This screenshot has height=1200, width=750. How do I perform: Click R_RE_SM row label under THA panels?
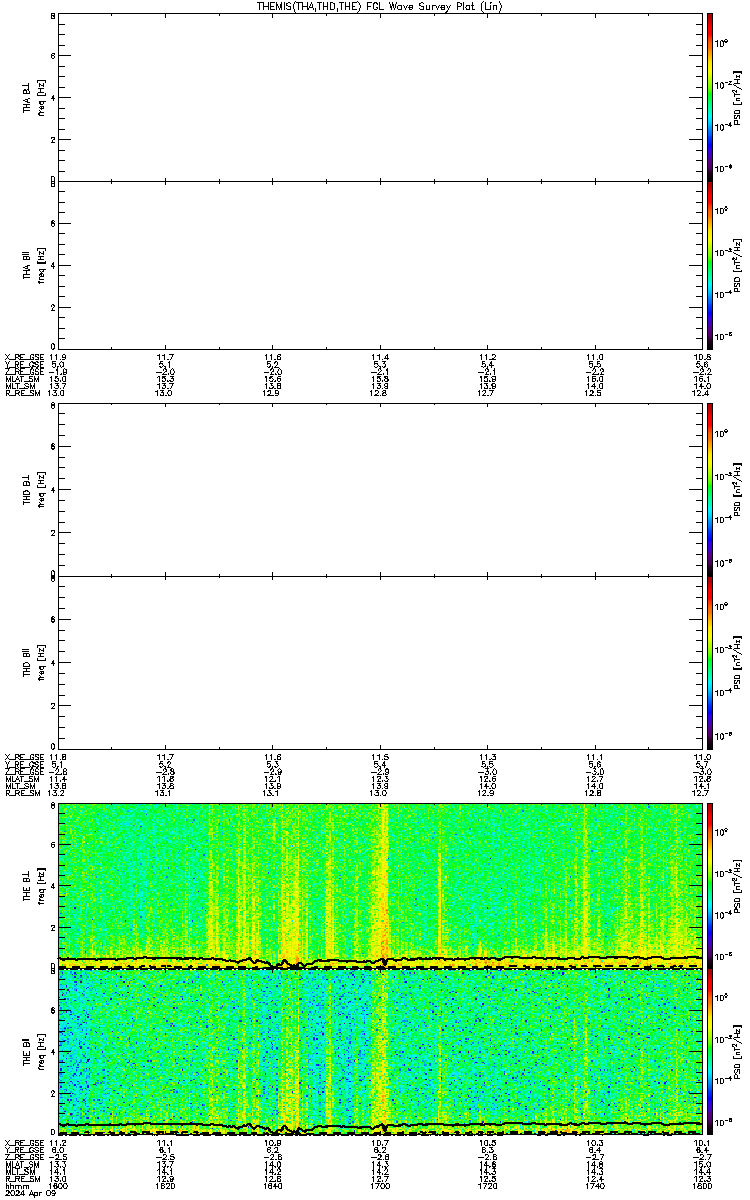(22, 393)
